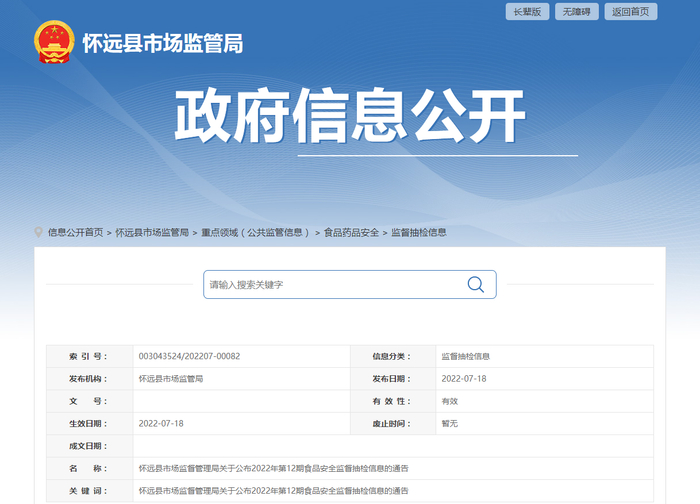Select effective date 2022-07-18 next to 生效日期
Image resolution: width=700 pixels, height=504 pixels.
(x=161, y=423)
